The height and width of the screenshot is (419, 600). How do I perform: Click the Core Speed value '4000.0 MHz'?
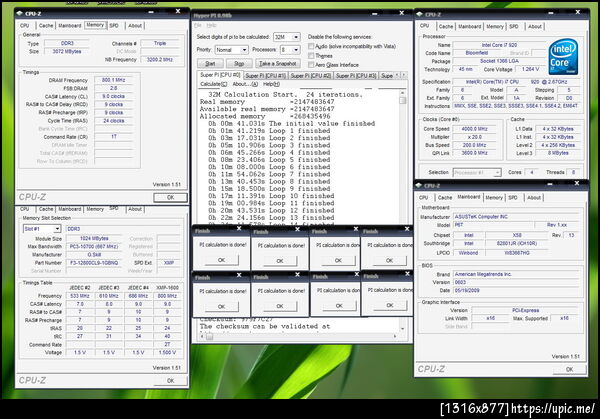(x=474, y=129)
